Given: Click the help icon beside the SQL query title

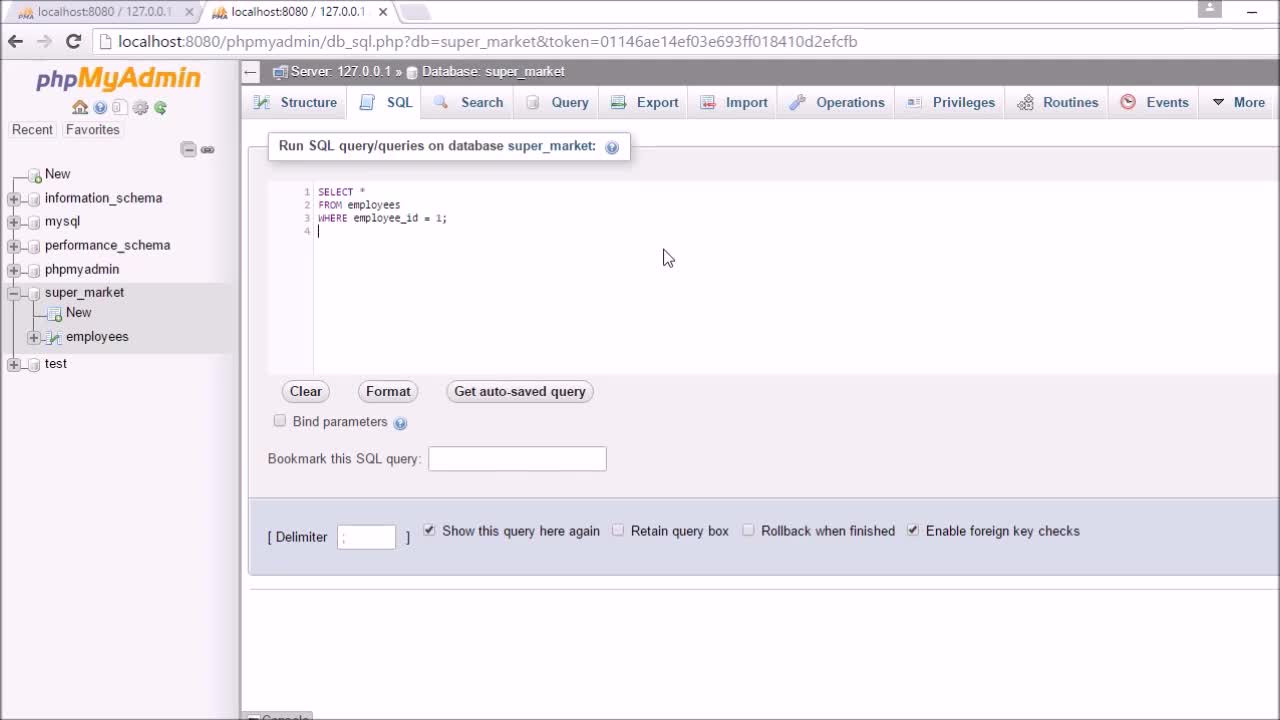Looking at the screenshot, I should click(612, 147).
